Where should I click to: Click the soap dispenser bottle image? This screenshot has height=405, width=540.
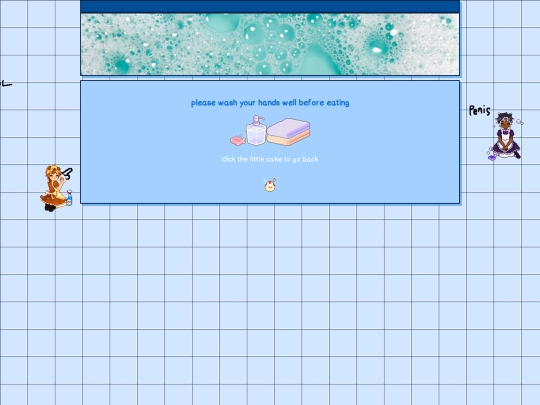click(x=256, y=130)
